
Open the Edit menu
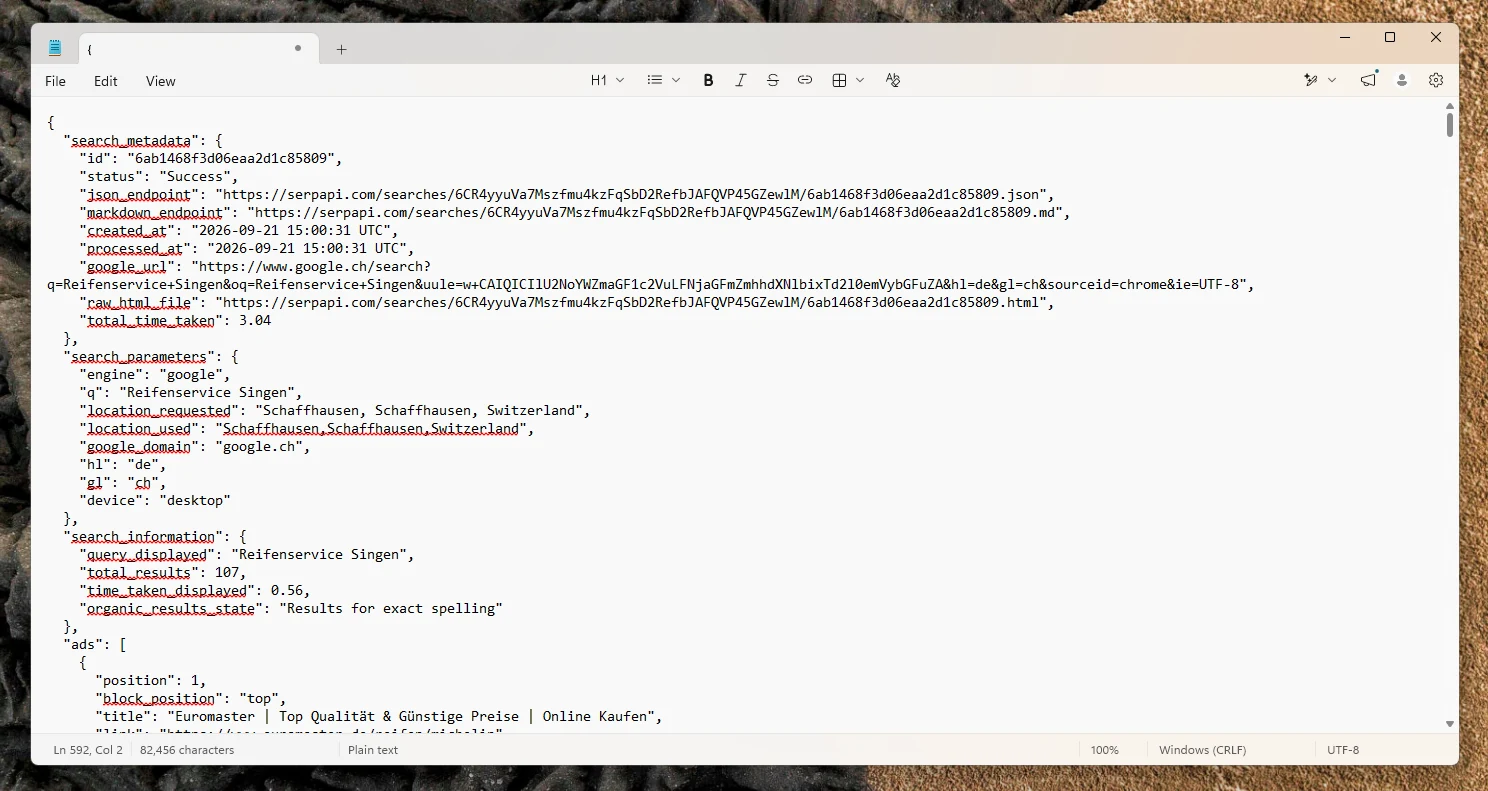point(106,81)
